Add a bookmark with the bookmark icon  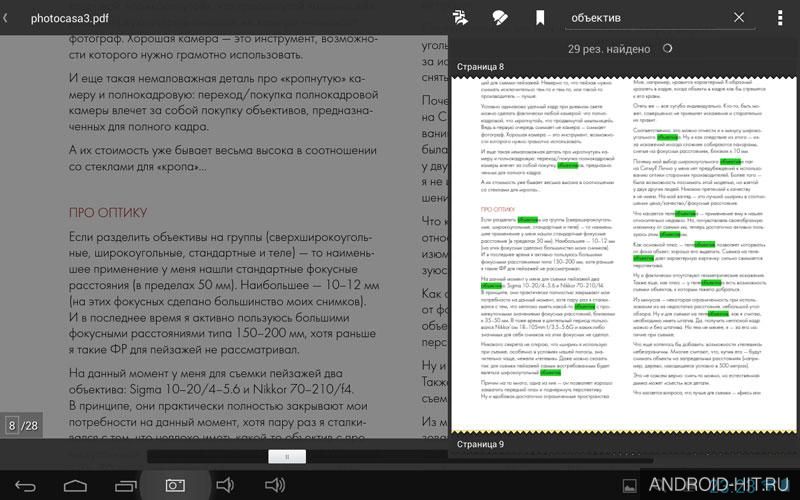pos(540,18)
